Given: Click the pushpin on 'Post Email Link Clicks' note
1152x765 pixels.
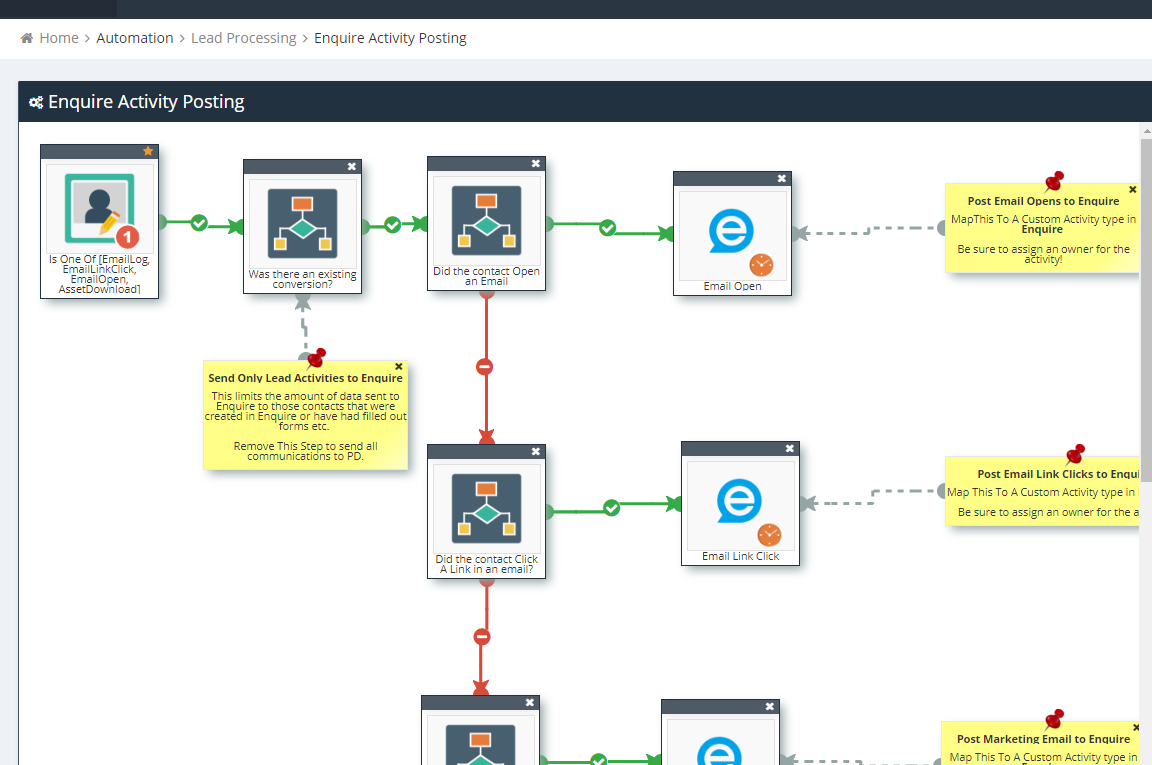Looking at the screenshot, I should (x=1075, y=454).
